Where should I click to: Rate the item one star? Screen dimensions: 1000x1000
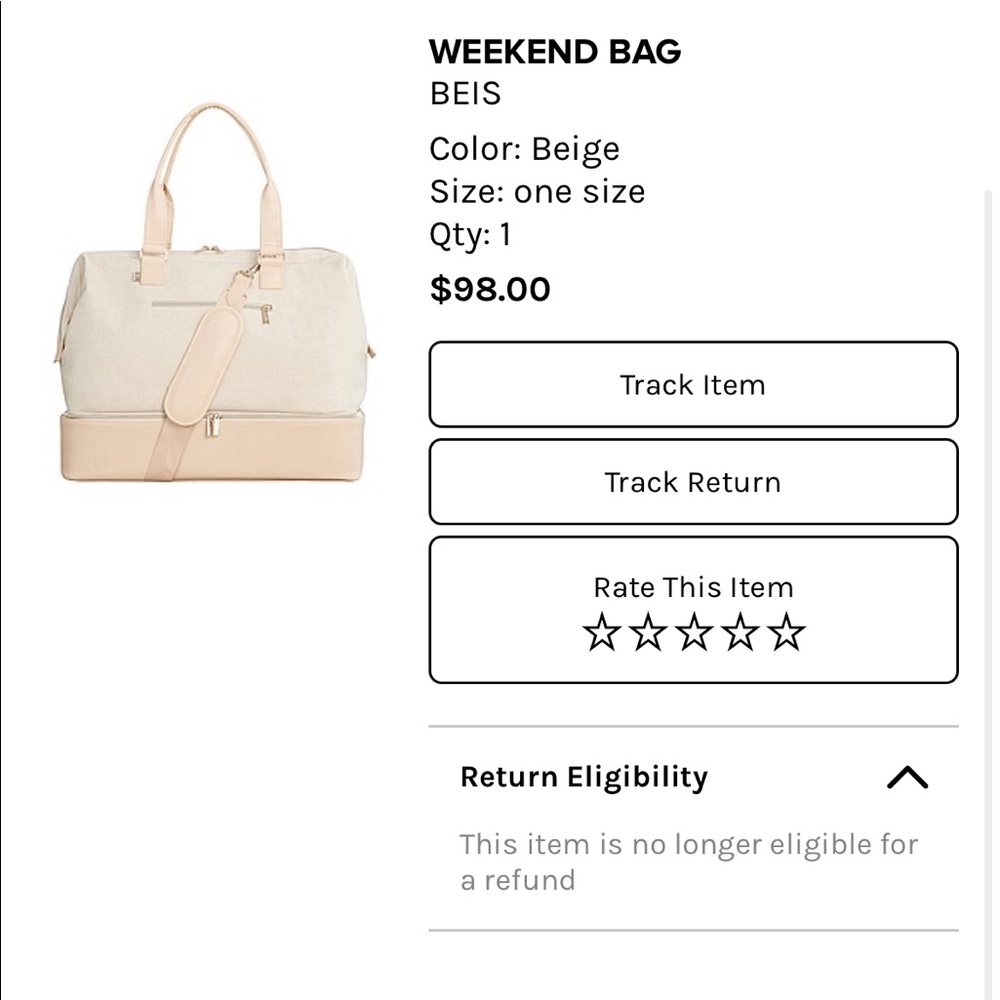(x=602, y=633)
